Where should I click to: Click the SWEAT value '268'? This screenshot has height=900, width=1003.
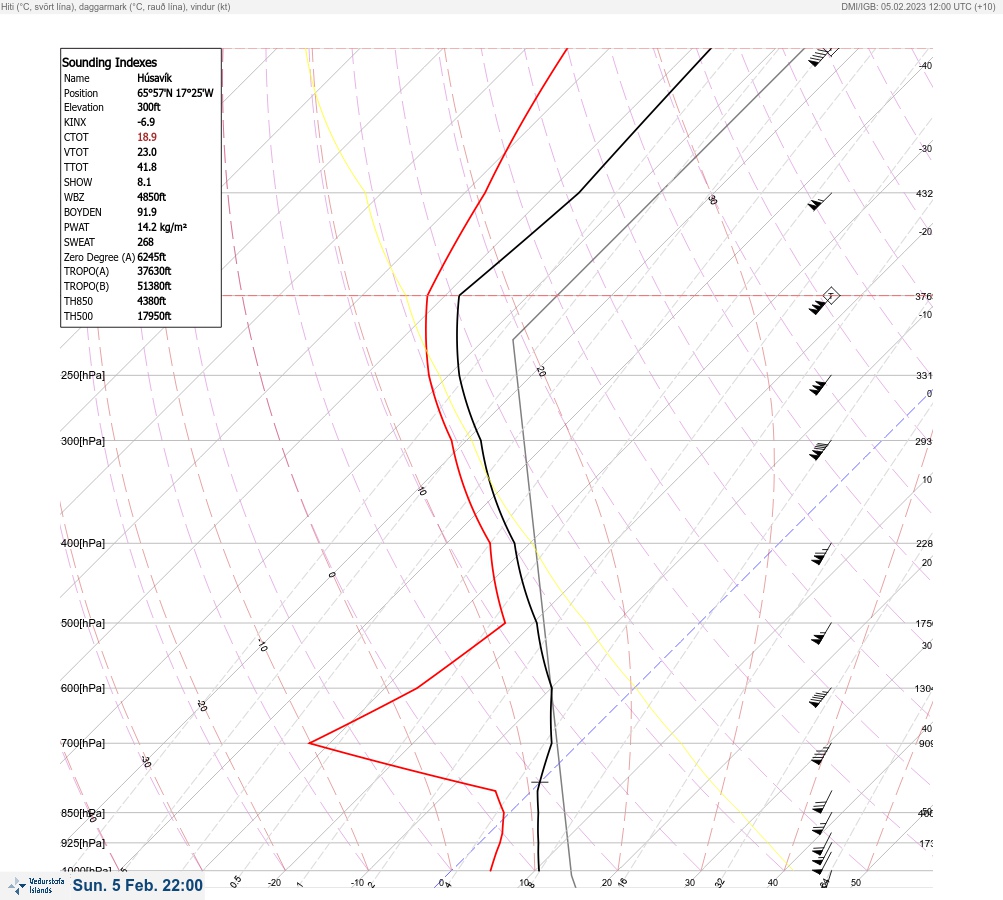[145, 242]
